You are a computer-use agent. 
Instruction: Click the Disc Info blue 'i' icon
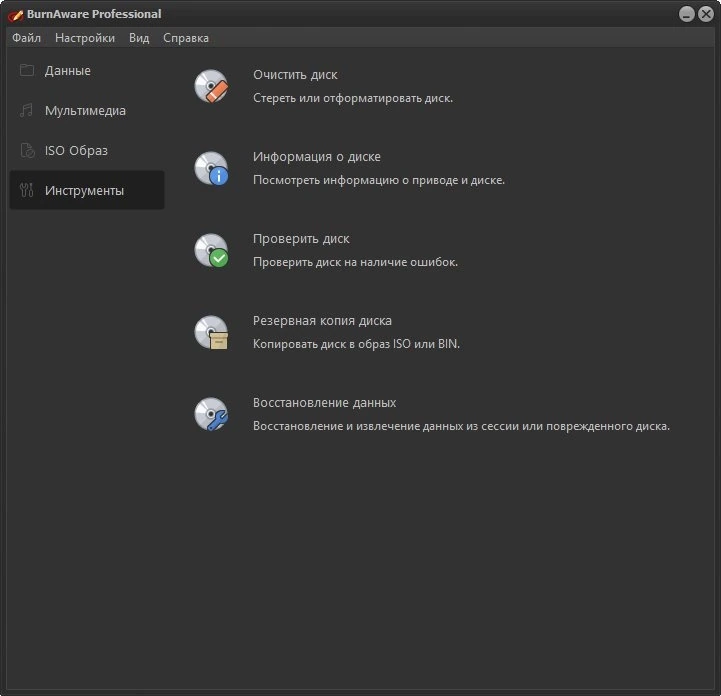point(211,168)
